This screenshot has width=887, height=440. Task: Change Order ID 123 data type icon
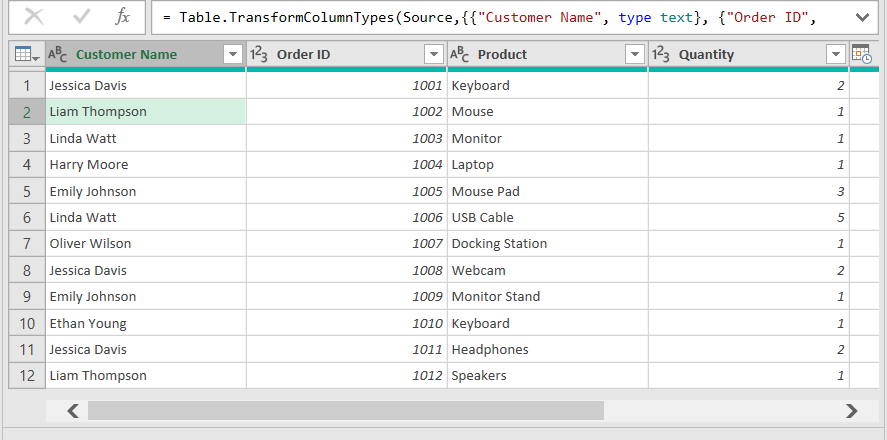pos(259,55)
